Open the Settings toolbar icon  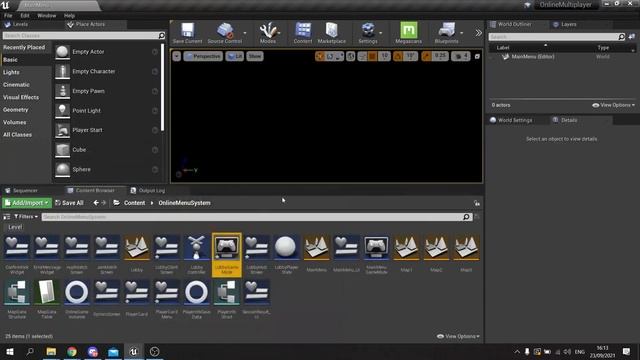tap(368, 30)
